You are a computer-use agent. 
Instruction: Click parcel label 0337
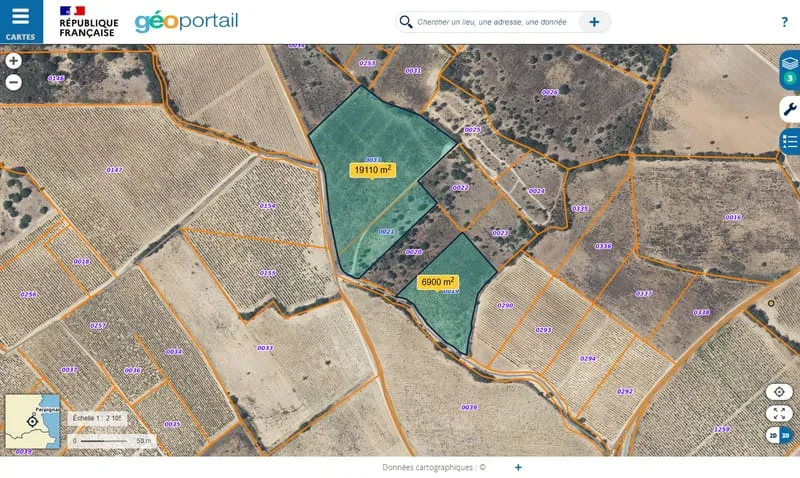[x=643, y=294]
